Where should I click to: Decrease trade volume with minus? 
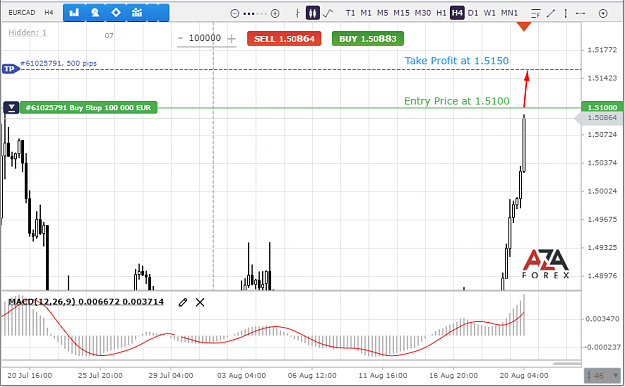pyautogui.click(x=181, y=38)
